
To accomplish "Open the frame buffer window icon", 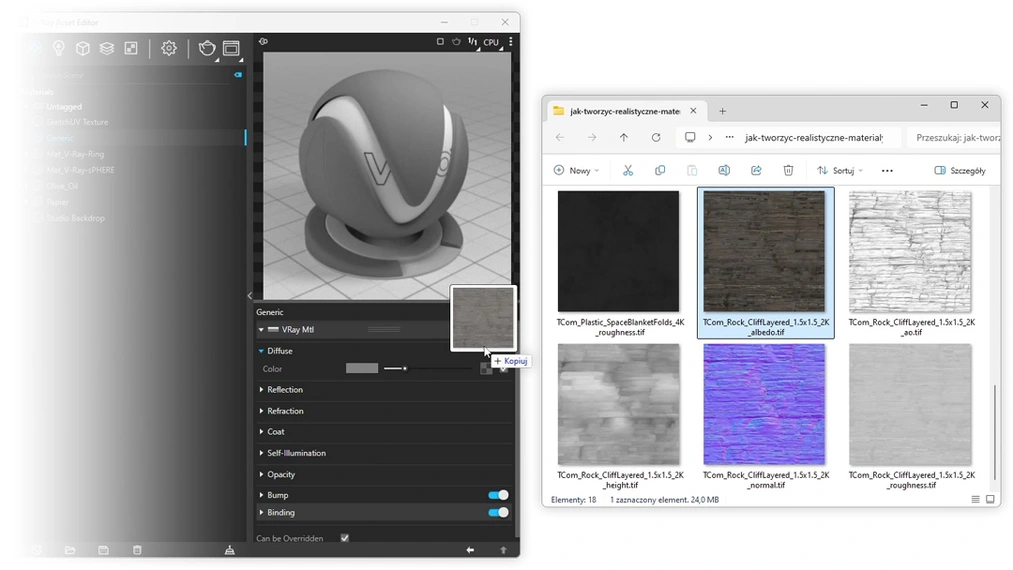I will point(231,48).
